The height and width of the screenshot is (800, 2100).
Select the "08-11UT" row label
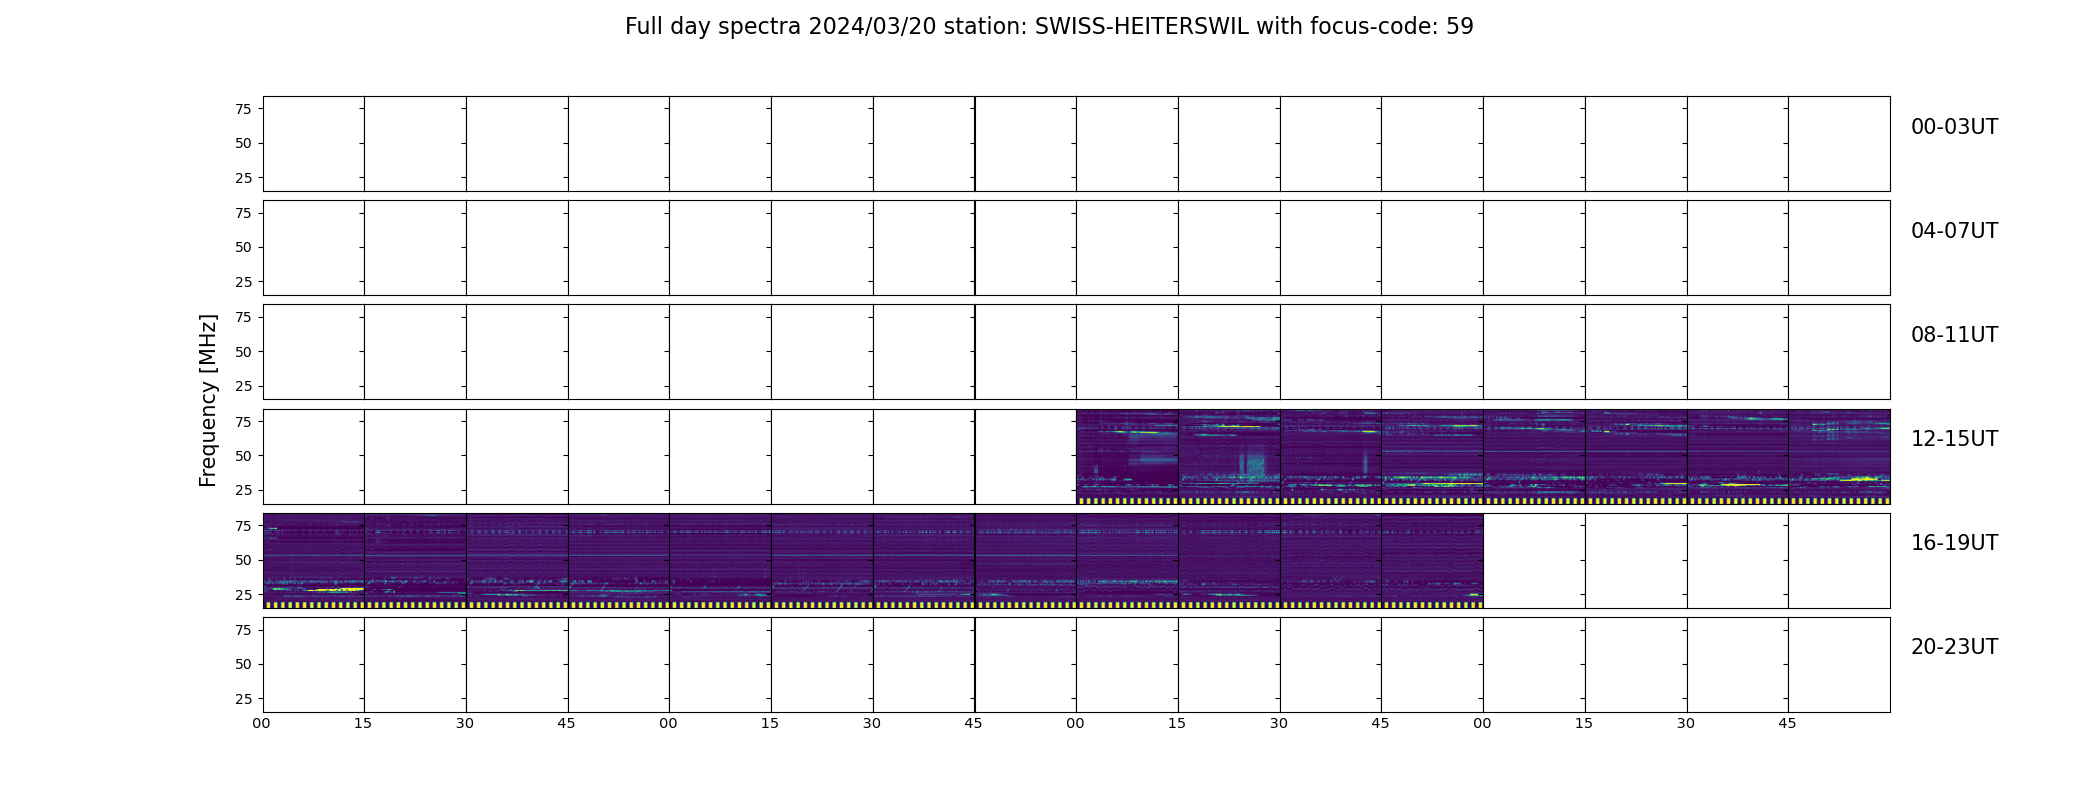pyautogui.click(x=1954, y=335)
